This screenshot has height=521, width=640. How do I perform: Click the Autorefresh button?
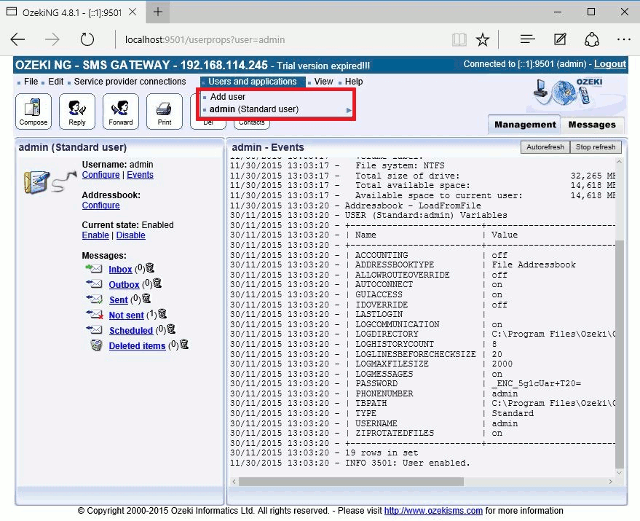[545, 147]
